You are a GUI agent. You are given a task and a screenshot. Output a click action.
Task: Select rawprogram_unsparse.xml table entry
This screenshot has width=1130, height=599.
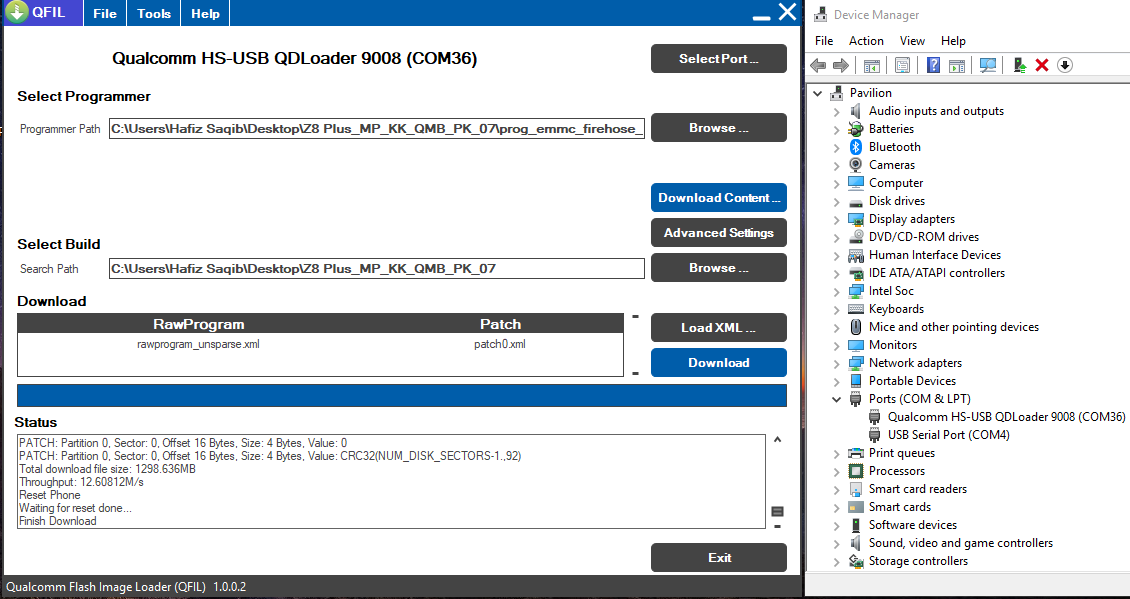[x=198, y=345]
